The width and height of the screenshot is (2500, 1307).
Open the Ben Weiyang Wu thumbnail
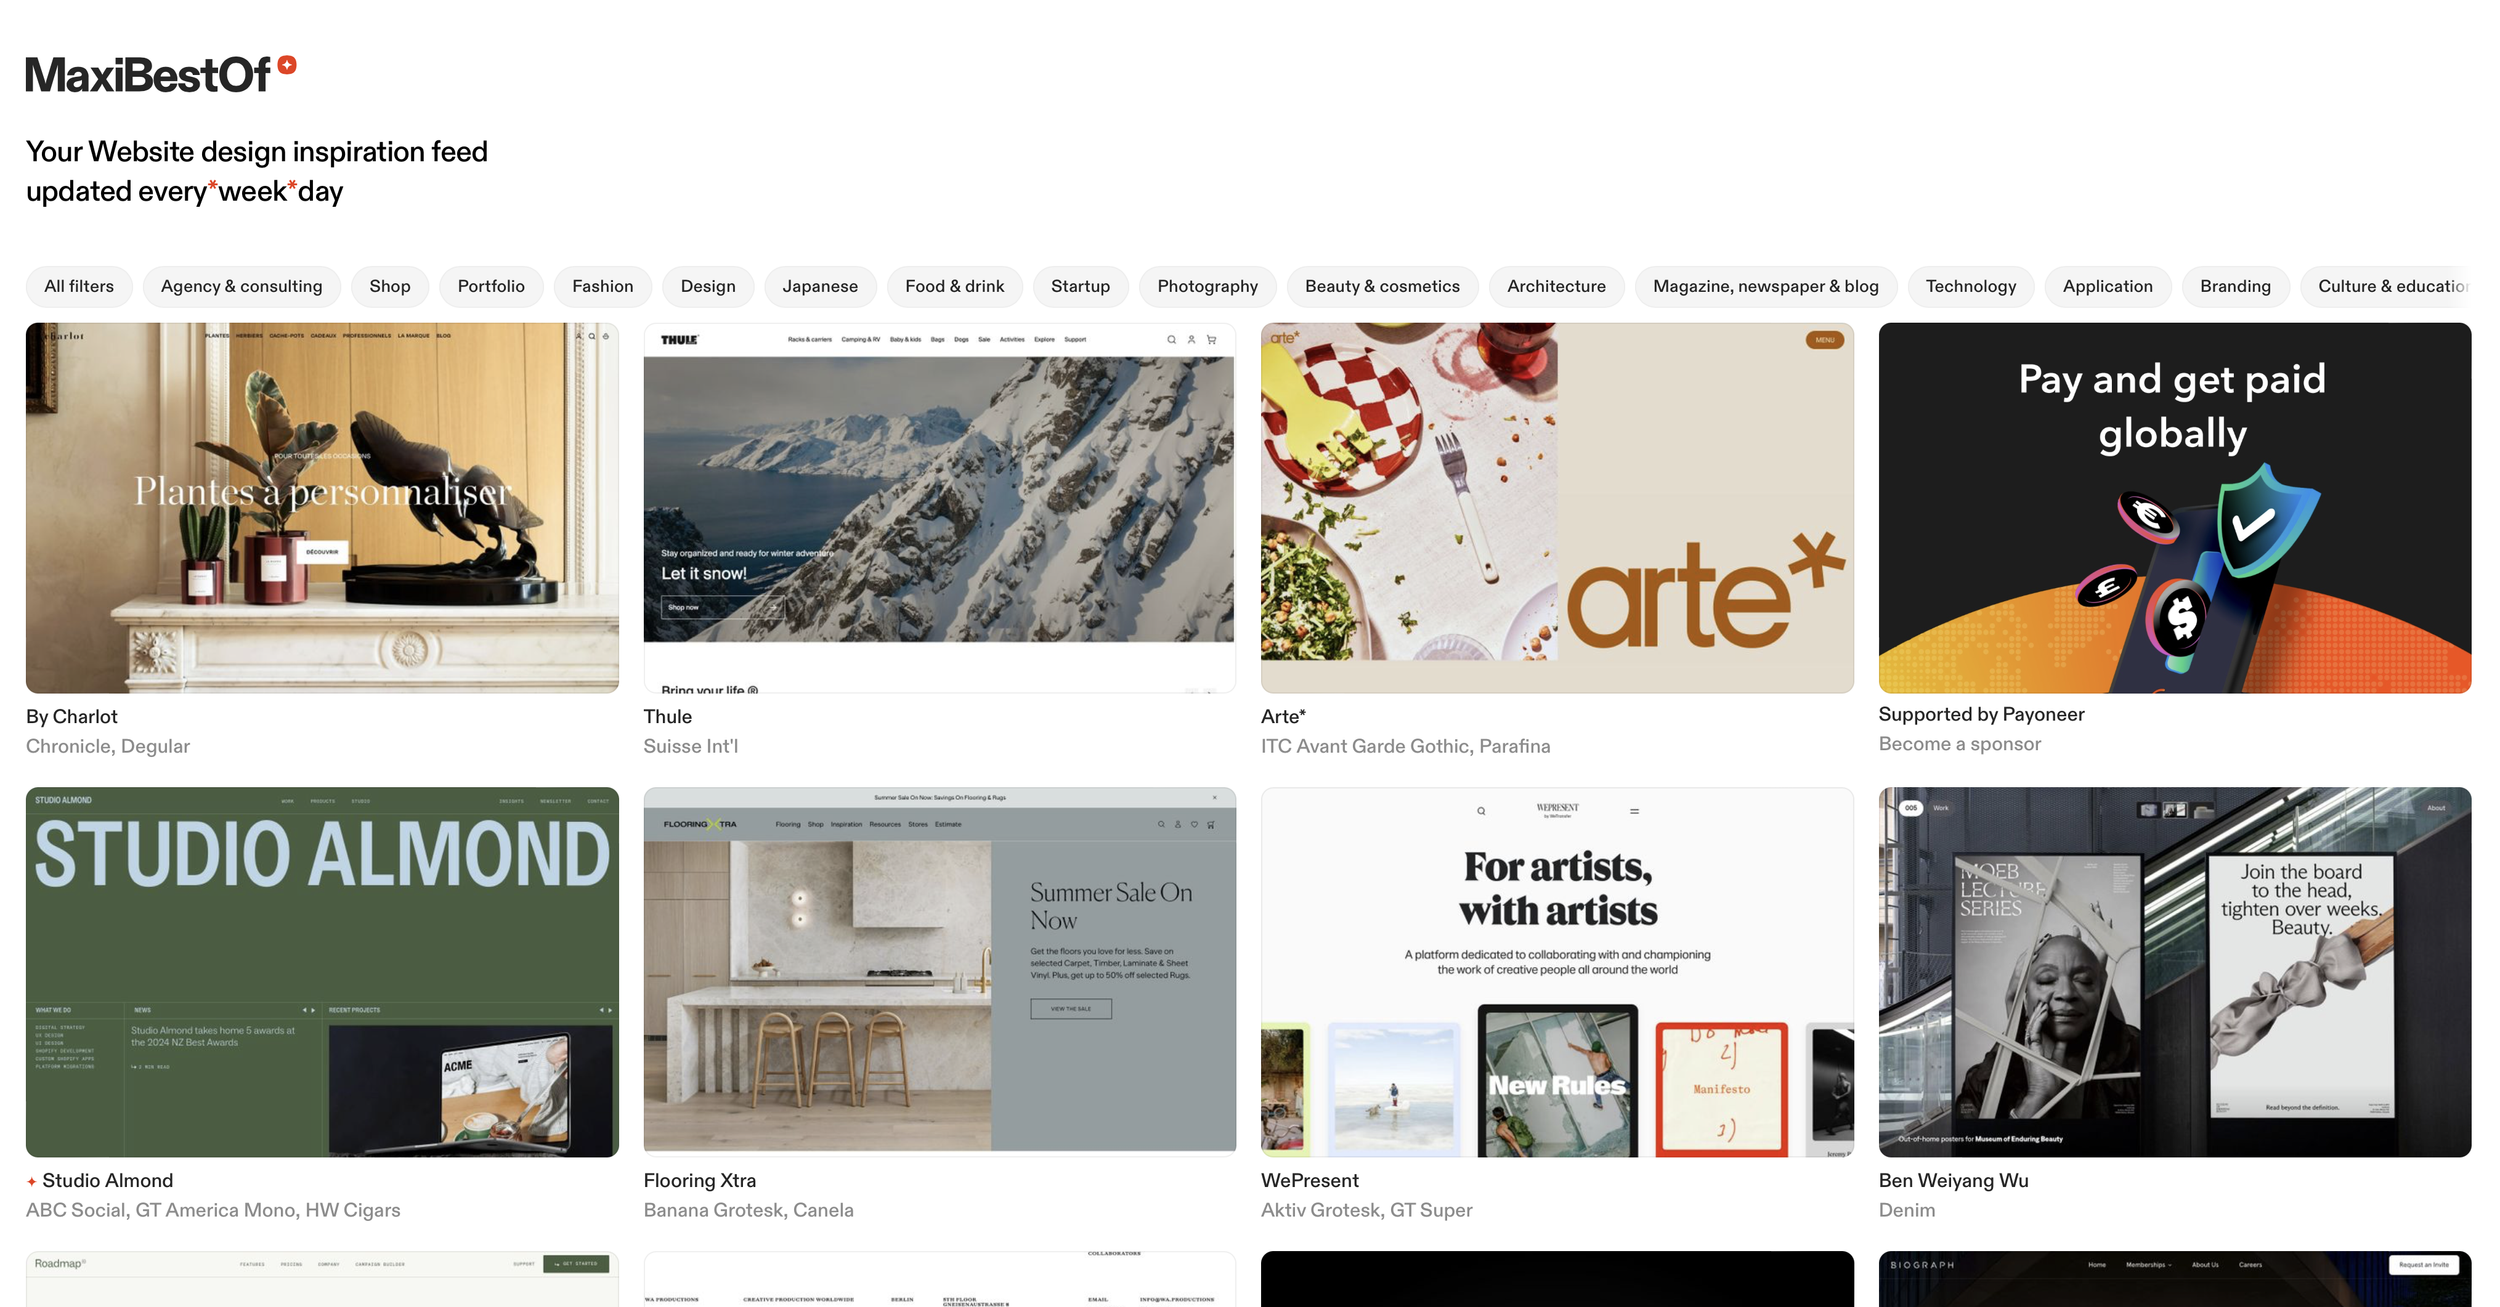pos(2174,971)
